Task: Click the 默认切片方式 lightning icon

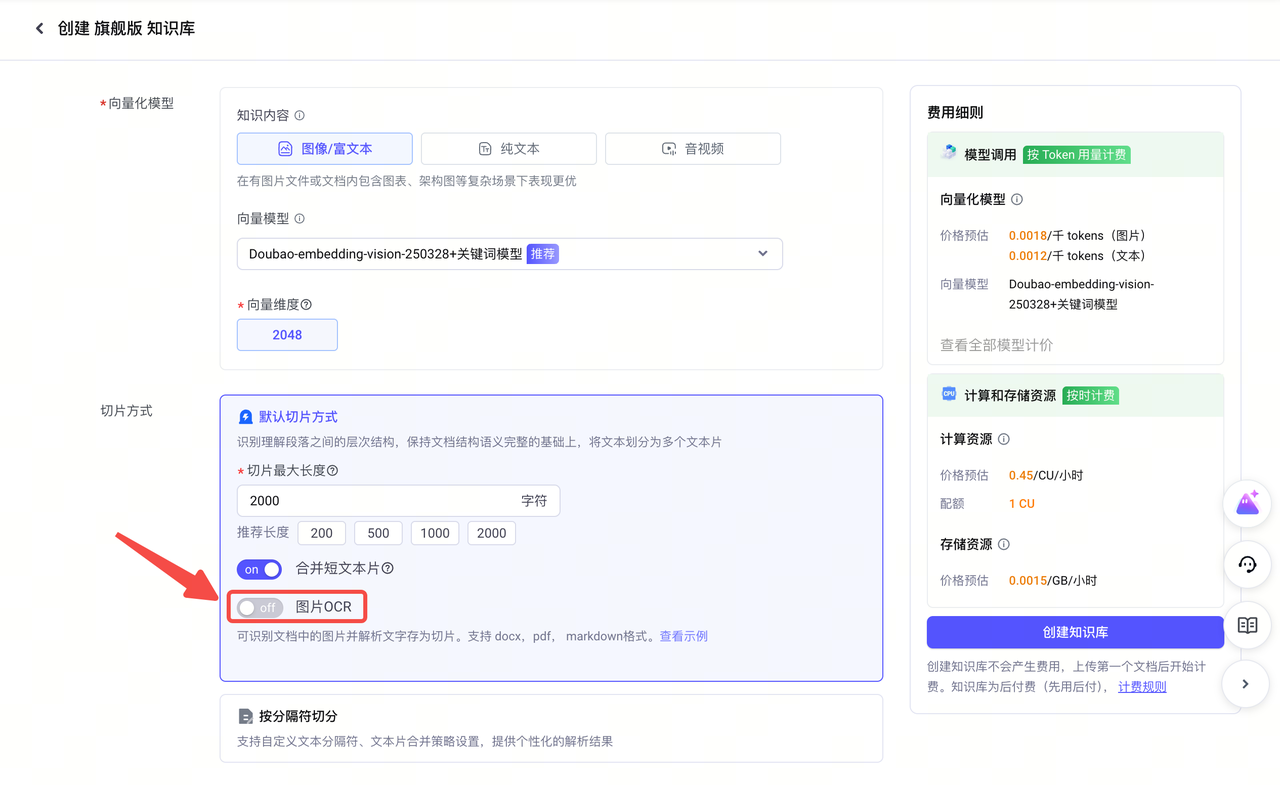Action: pos(246,417)
